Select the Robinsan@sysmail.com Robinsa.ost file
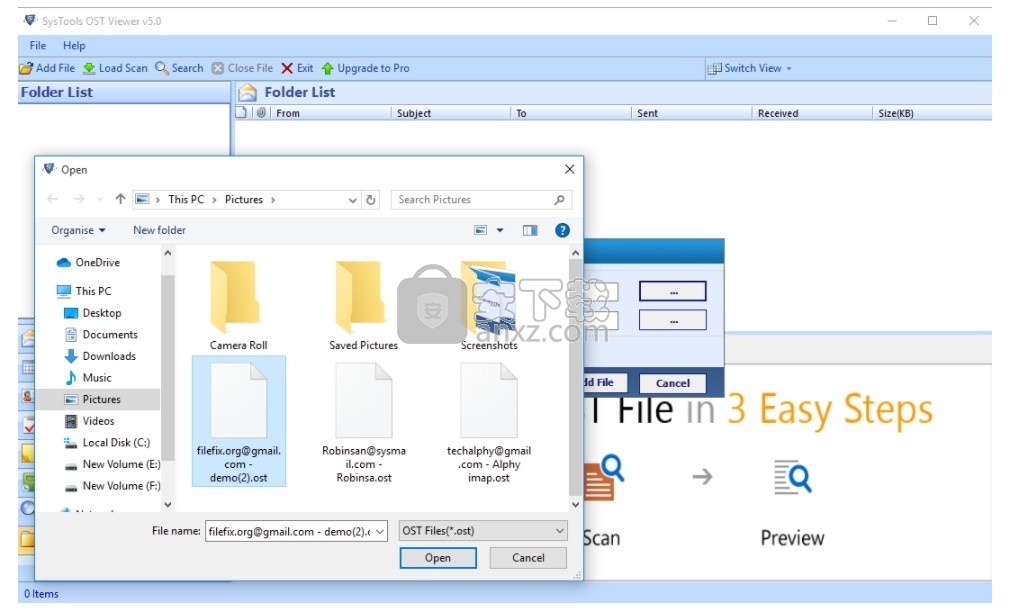Image resolution: width=1010 pixels, height=611 pixels. 364,422
